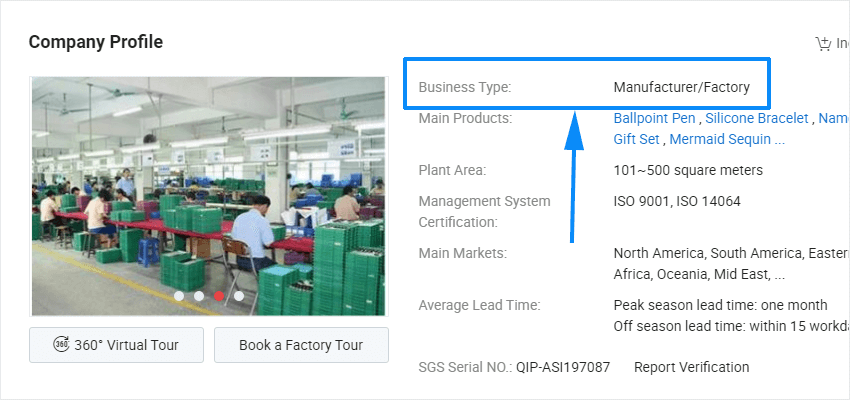Follow the Gift Set link
The width and height of the screenshot is (850, 400).
coord(637,140)
